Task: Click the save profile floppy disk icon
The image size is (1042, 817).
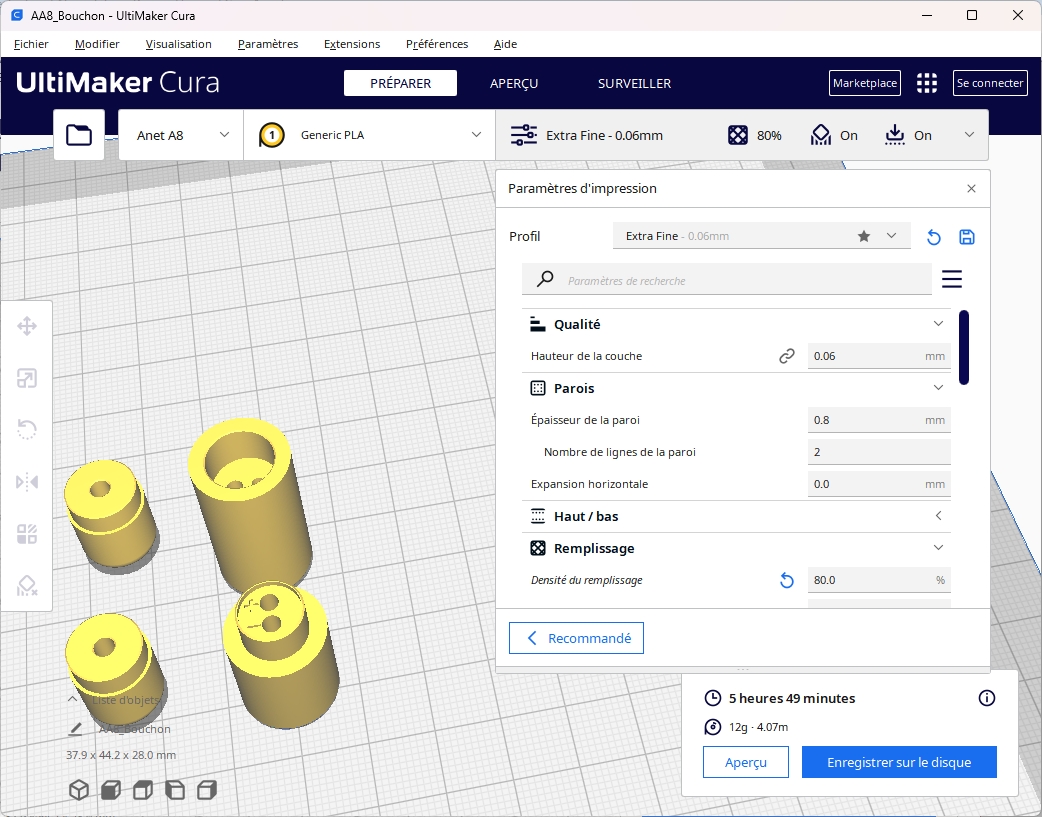Action: (x=967, y=237)
